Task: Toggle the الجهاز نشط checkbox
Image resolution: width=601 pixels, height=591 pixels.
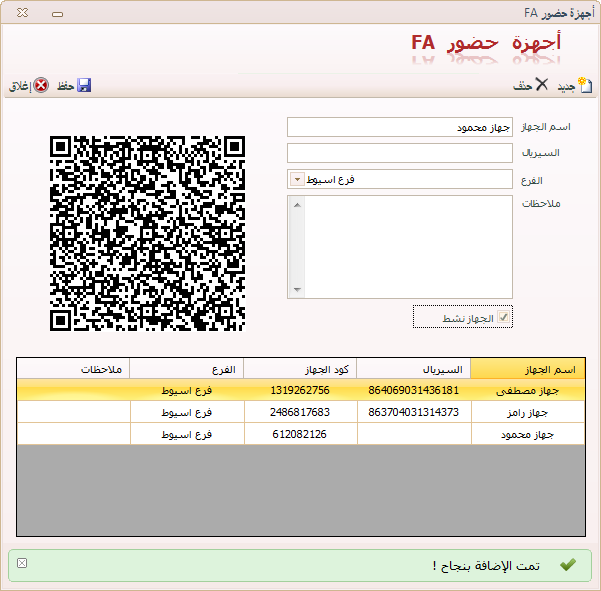Action: (x=503, y=317)
